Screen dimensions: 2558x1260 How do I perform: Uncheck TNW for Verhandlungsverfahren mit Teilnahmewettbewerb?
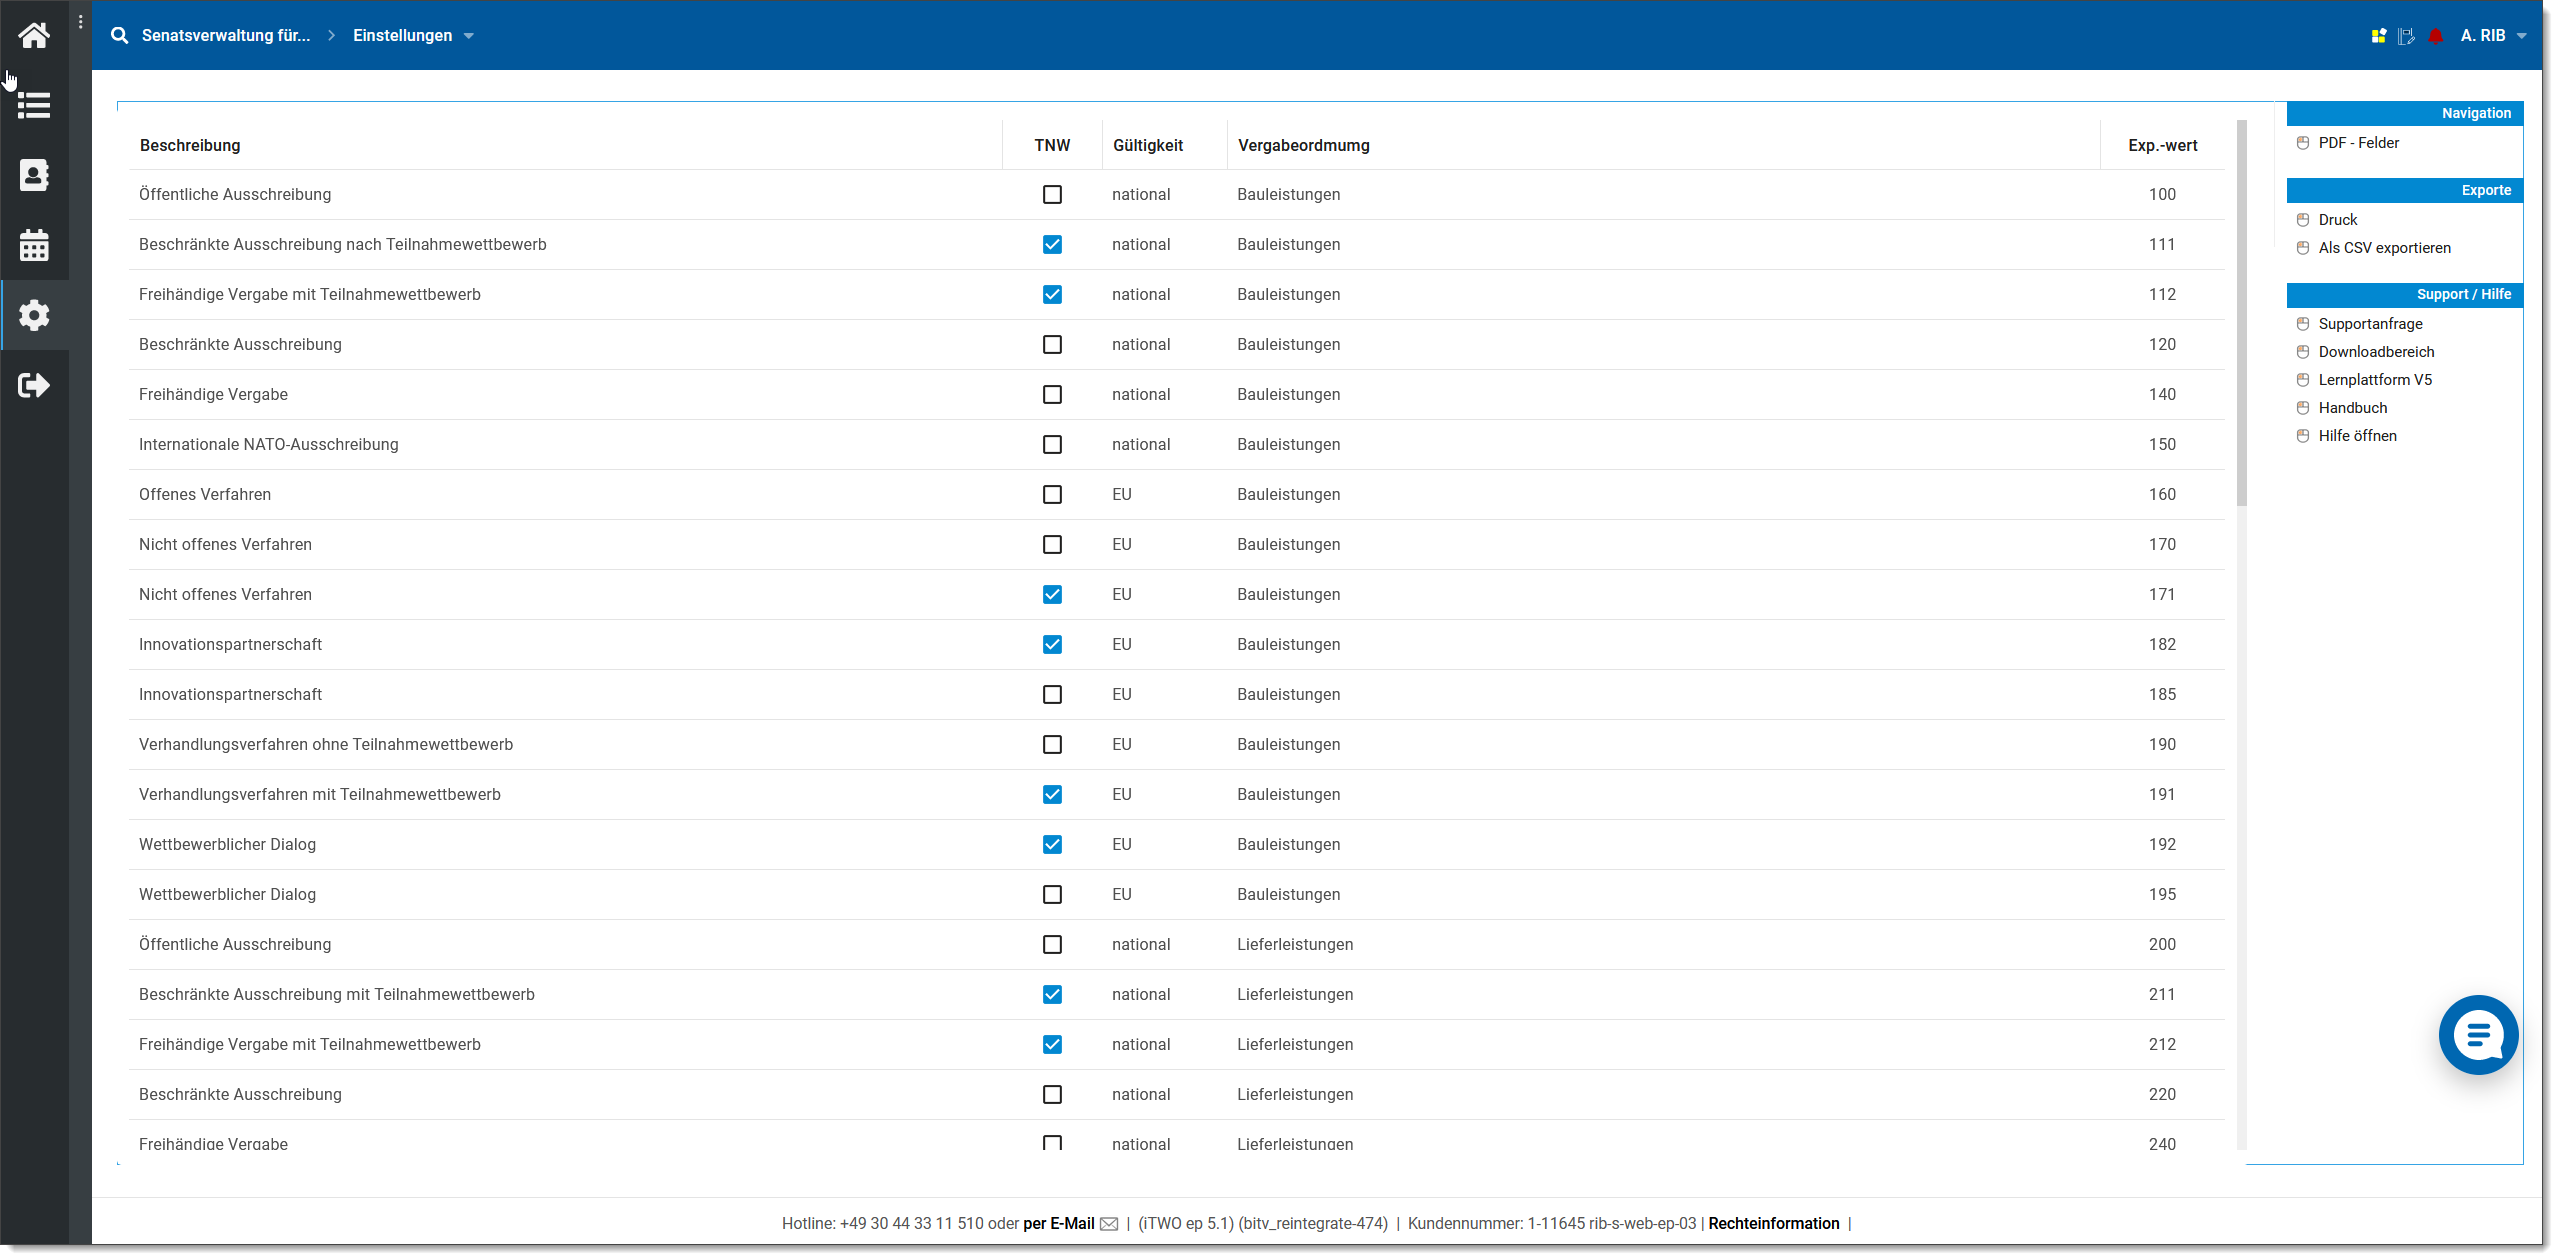click(1052, 795)
